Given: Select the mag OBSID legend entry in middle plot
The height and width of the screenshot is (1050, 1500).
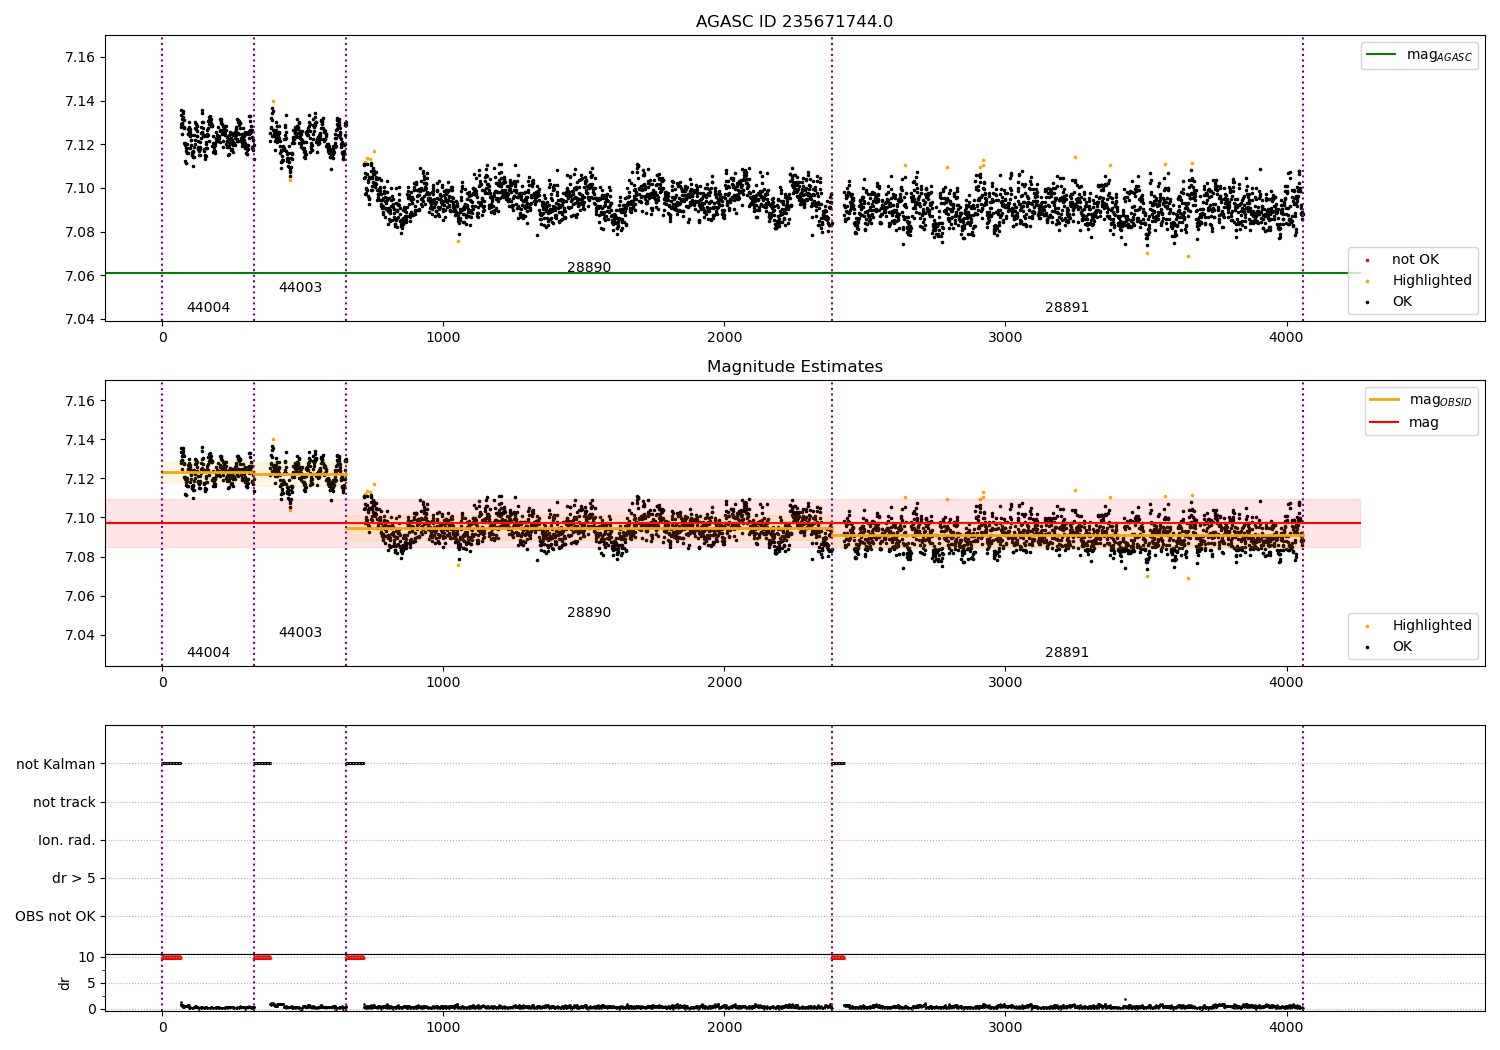Looking at the screenshot, I should [1421, 400].
